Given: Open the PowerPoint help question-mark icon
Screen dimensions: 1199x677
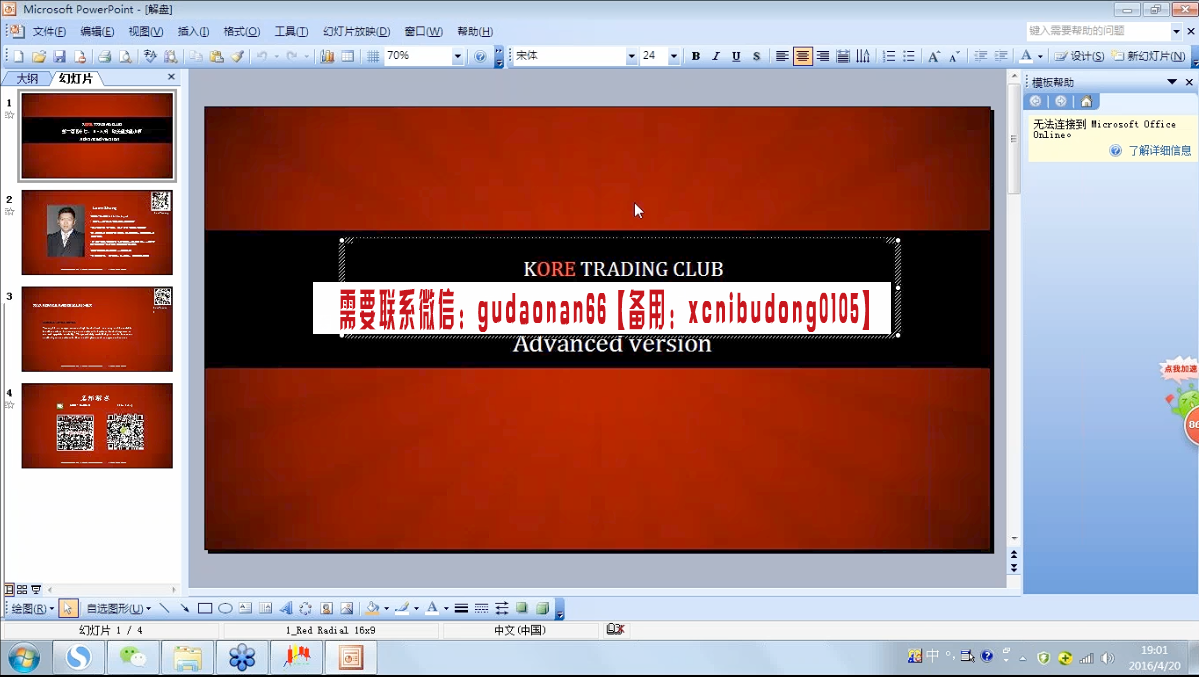Looking at the screenshot, I should (480, 56).
